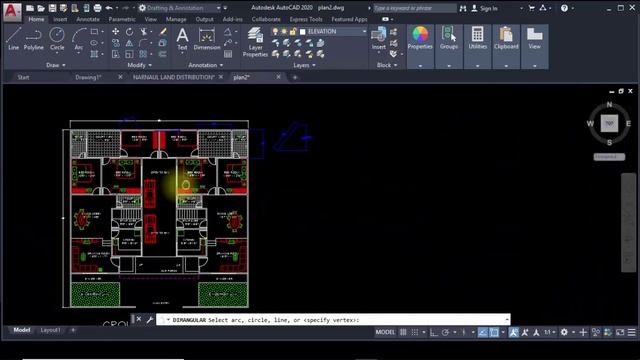Screen dimensions: 640x360
Task: Open the AutoCAD application menu (red A logo)
Action: pyautogui.click(x=12, y=11)
